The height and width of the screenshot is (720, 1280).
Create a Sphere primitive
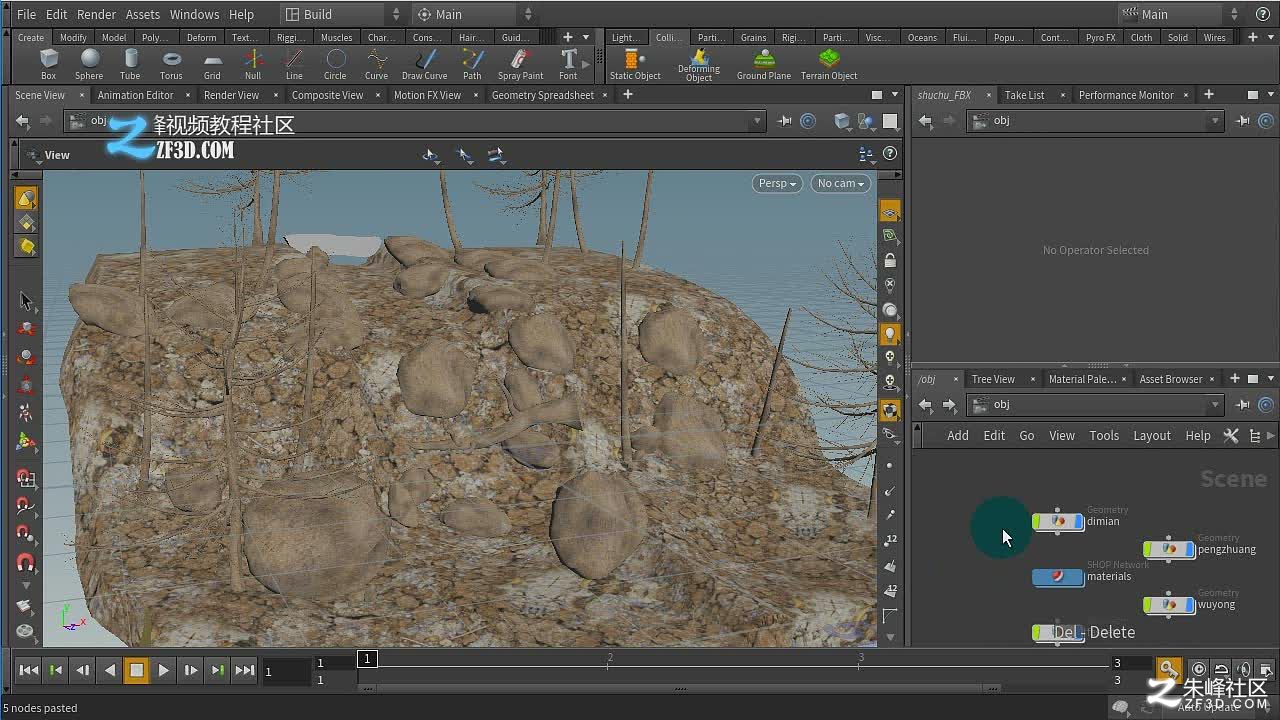tap(89, 65)
